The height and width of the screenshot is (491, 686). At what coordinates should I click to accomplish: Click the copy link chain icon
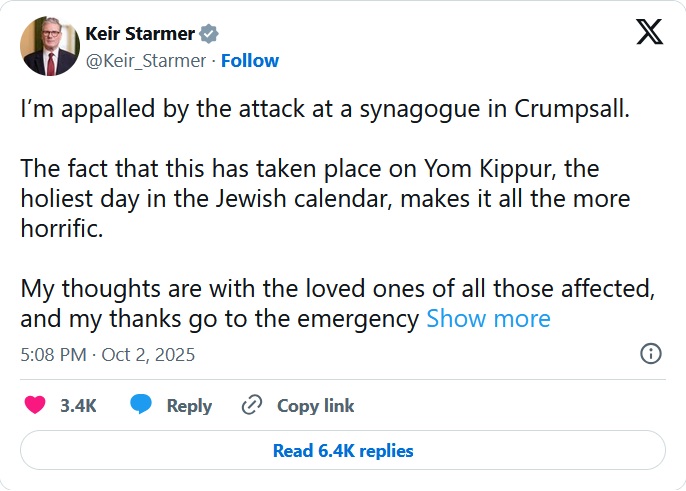252,405
